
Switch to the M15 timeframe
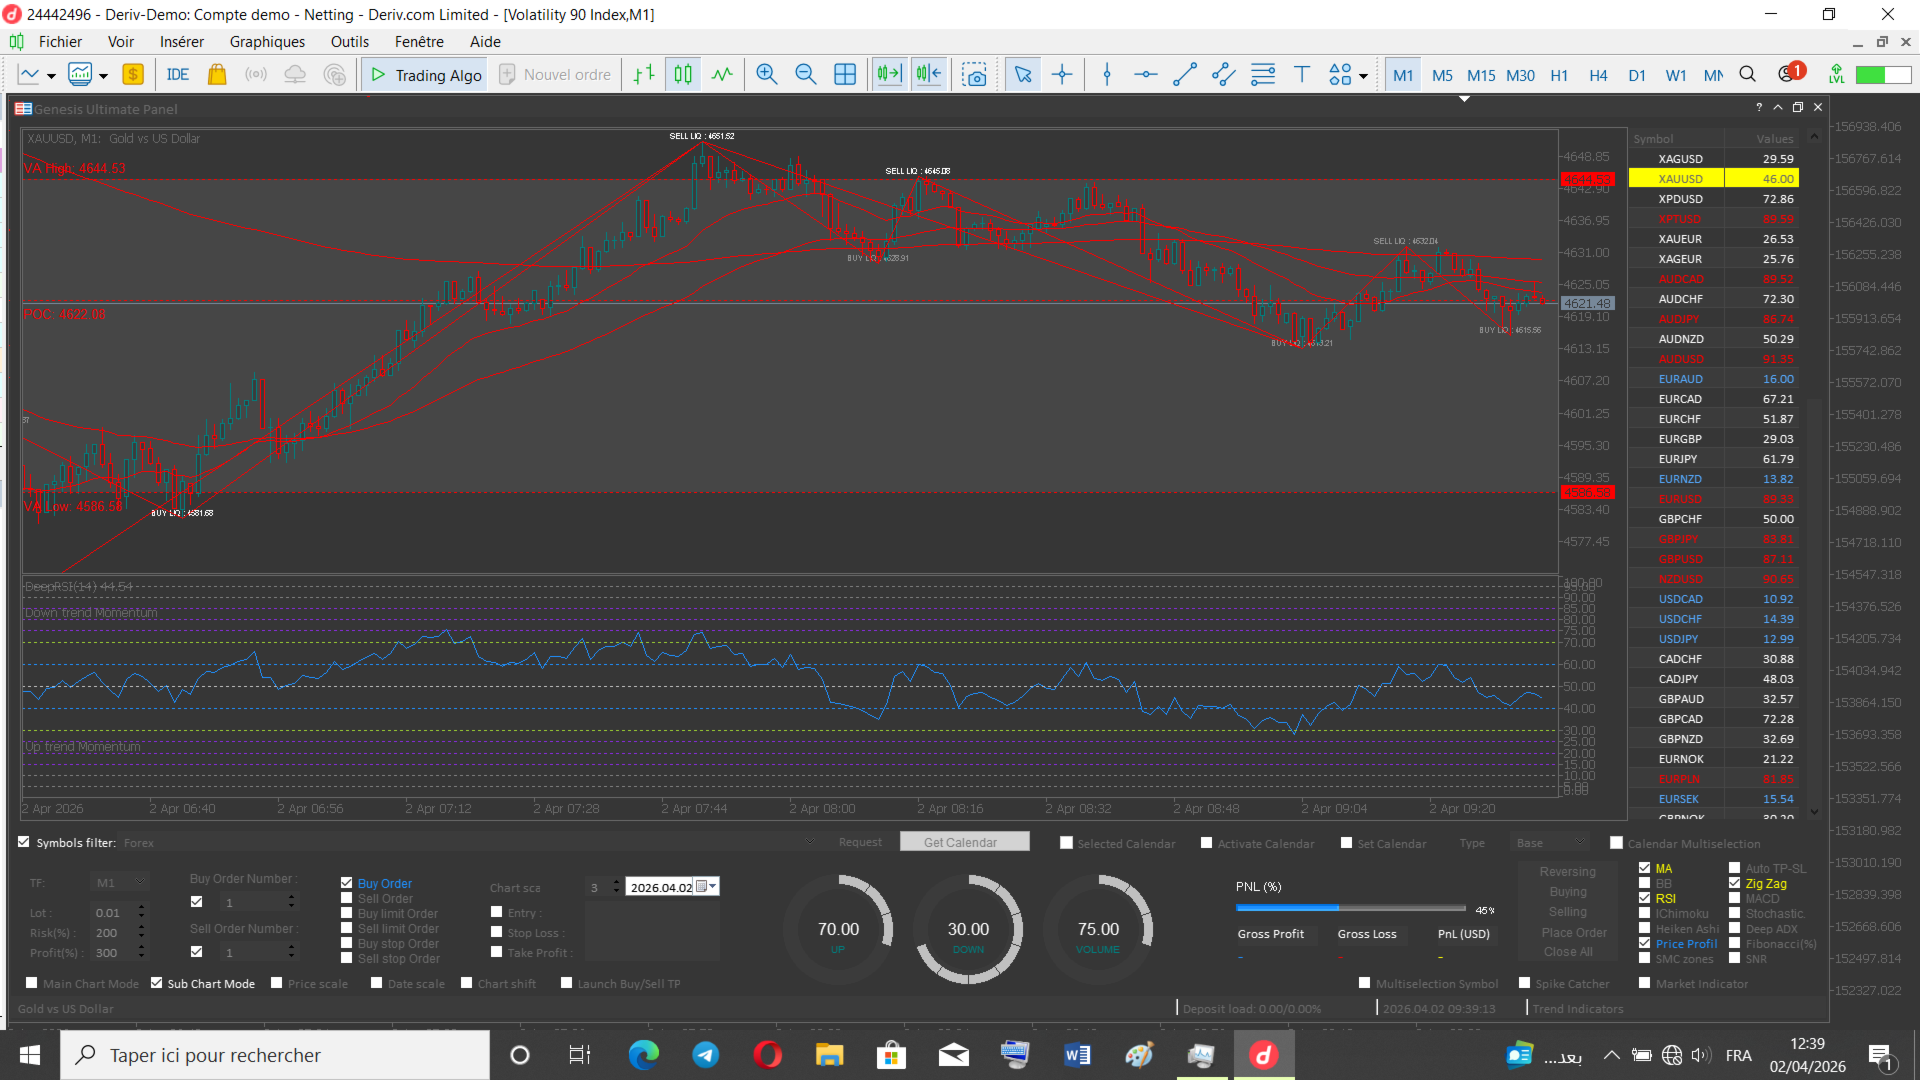(x=1481, y=75)
